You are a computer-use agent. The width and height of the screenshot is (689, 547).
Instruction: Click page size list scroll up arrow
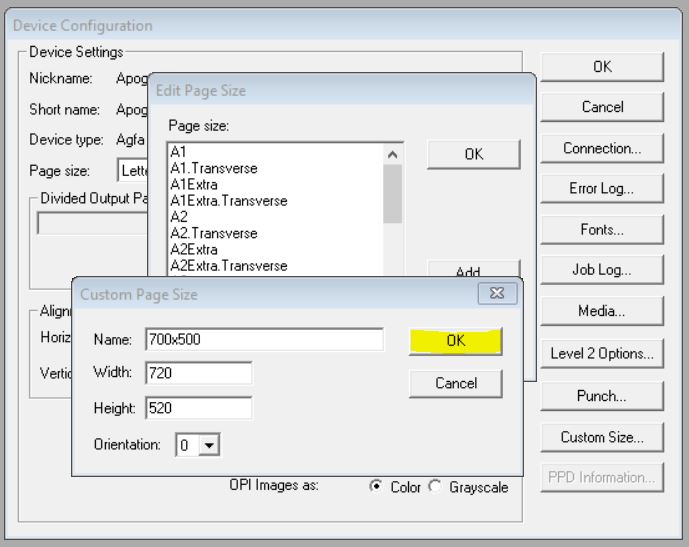pyautogui.click(x=392, y=154)
